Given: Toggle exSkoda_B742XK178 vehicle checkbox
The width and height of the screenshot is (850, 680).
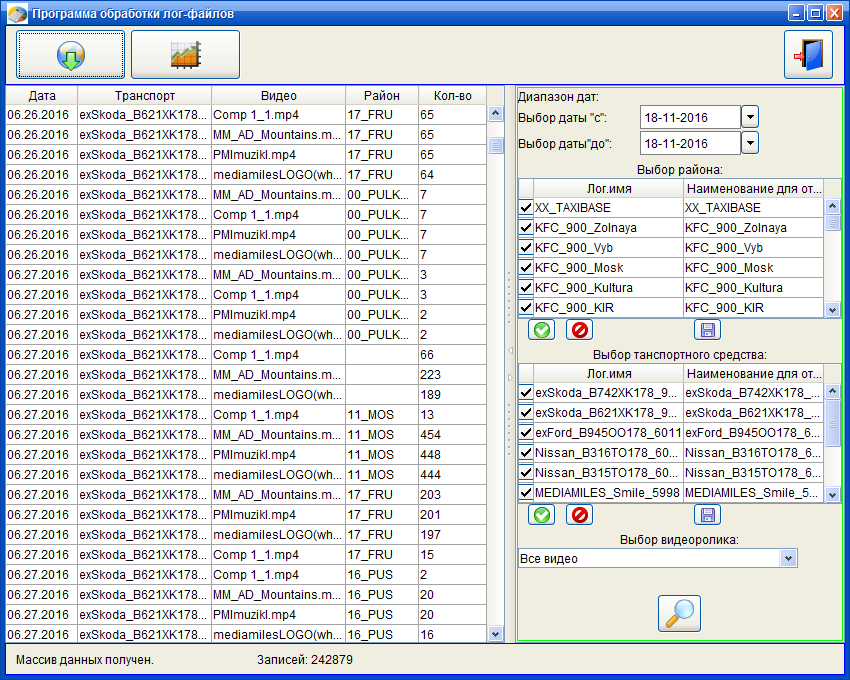Looking at the screenshot, I should pos(525,393).
